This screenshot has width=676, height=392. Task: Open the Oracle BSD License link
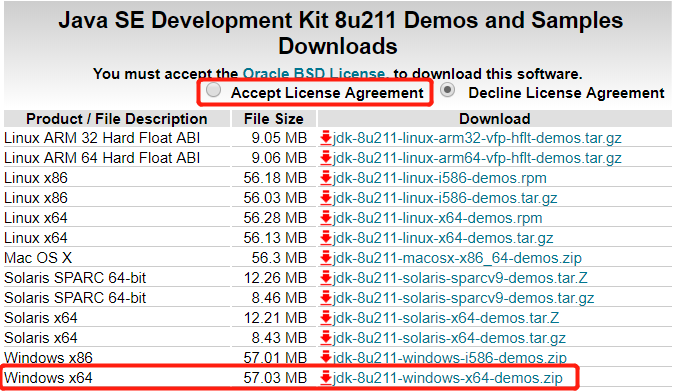pyautogui.click(x=314, y=74)
